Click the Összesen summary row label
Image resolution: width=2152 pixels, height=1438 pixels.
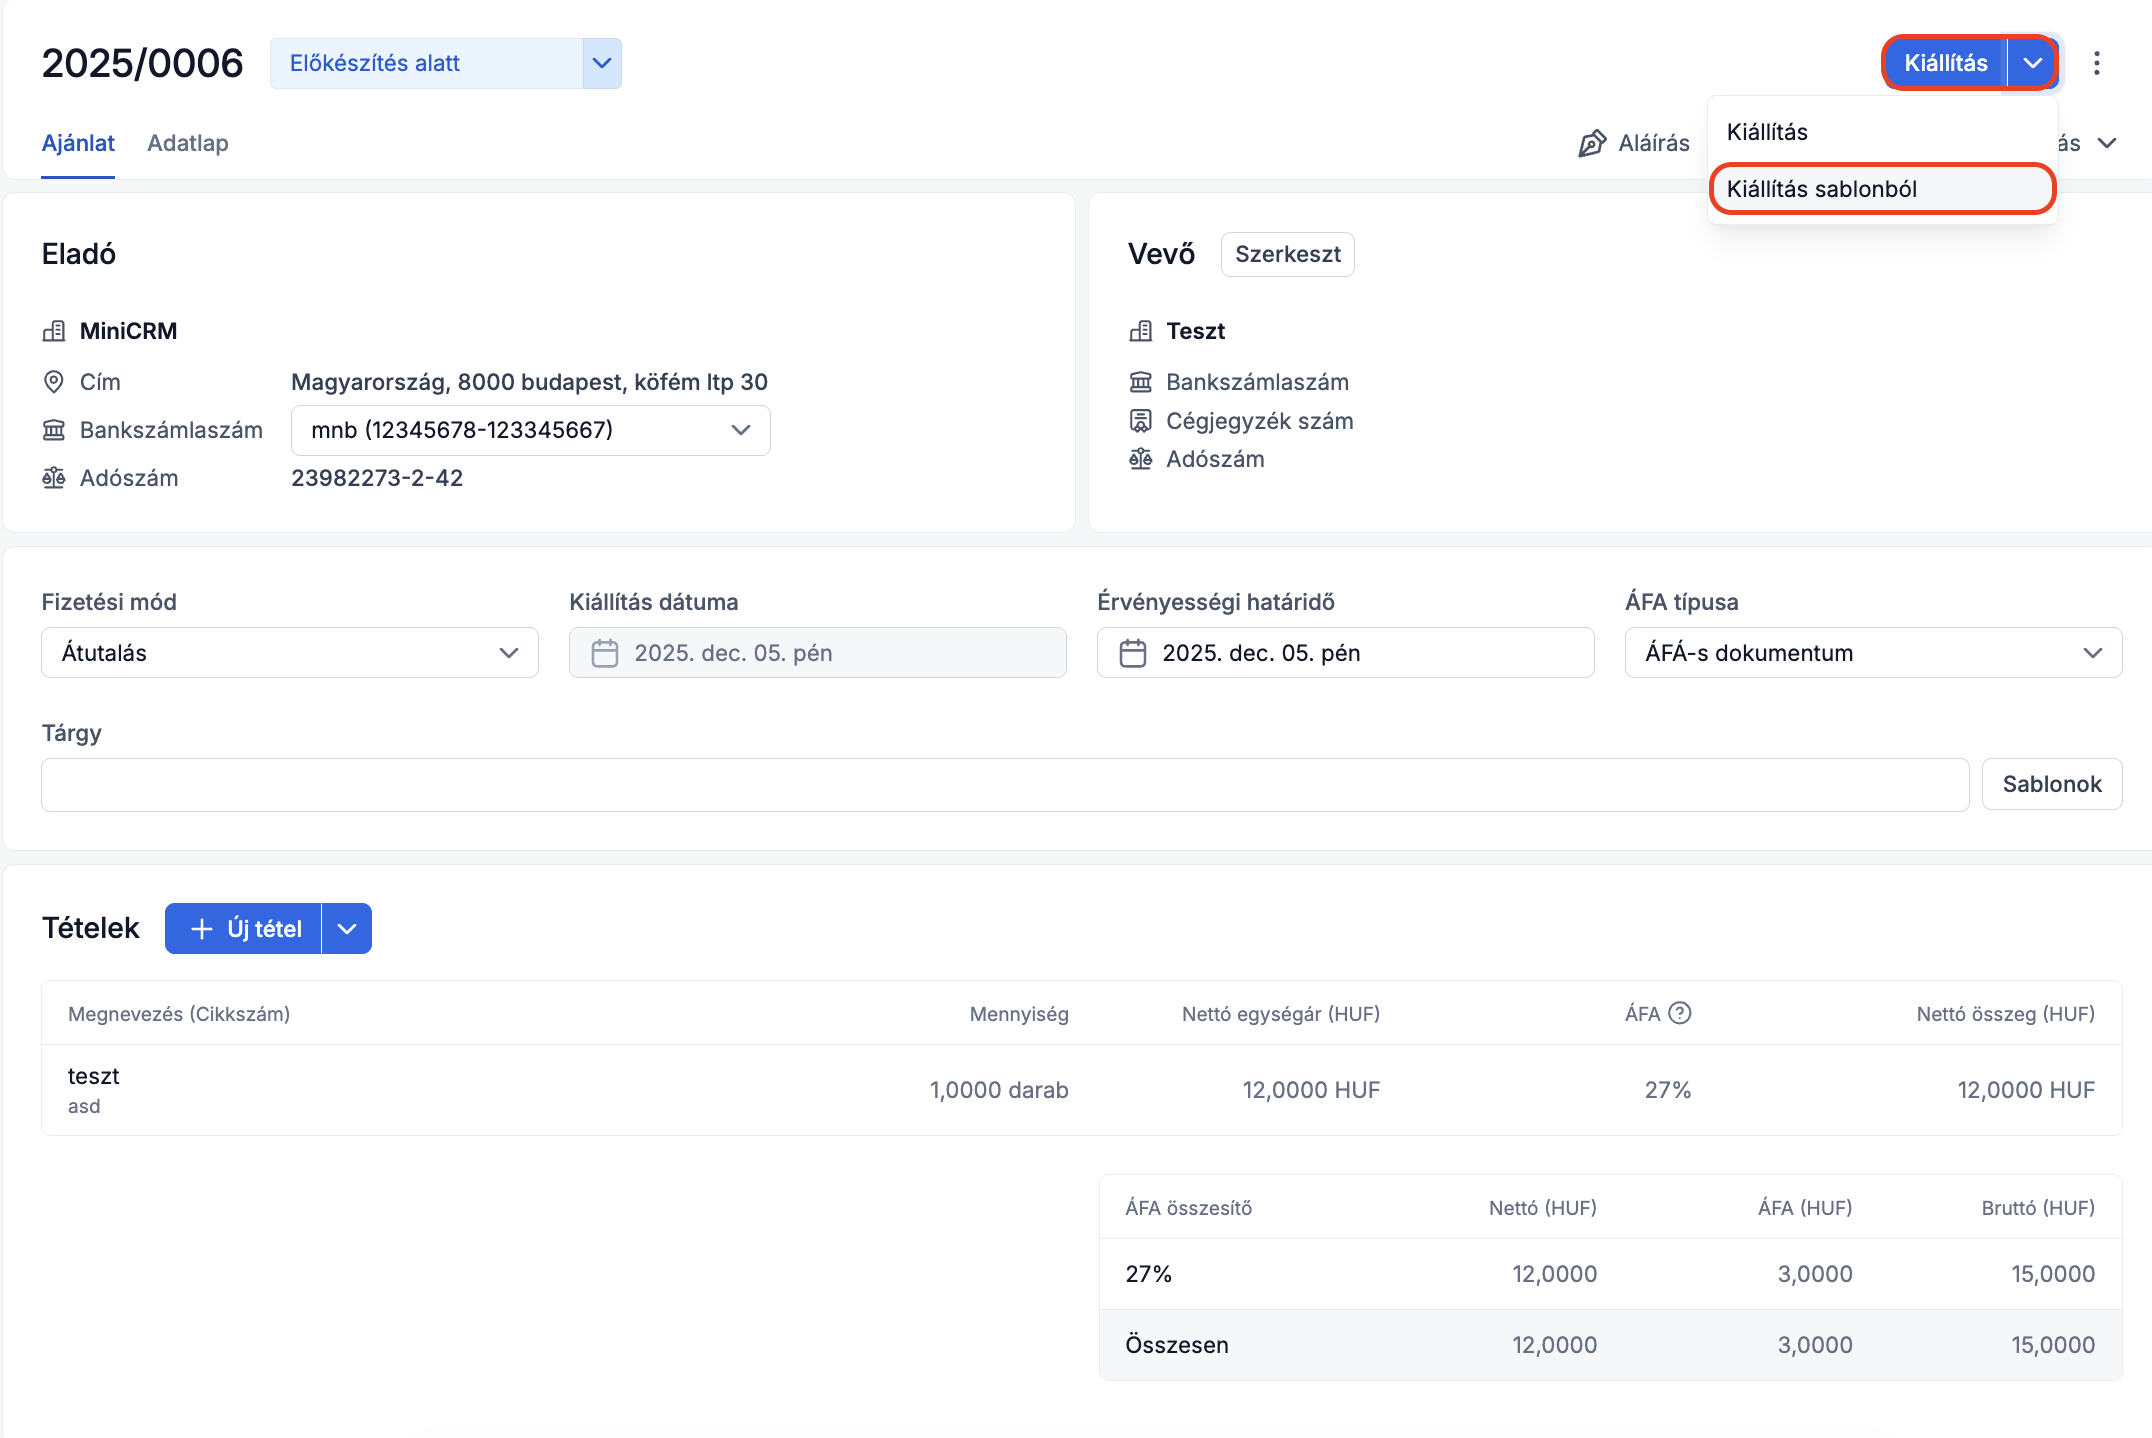[x=1177, y=1345]
